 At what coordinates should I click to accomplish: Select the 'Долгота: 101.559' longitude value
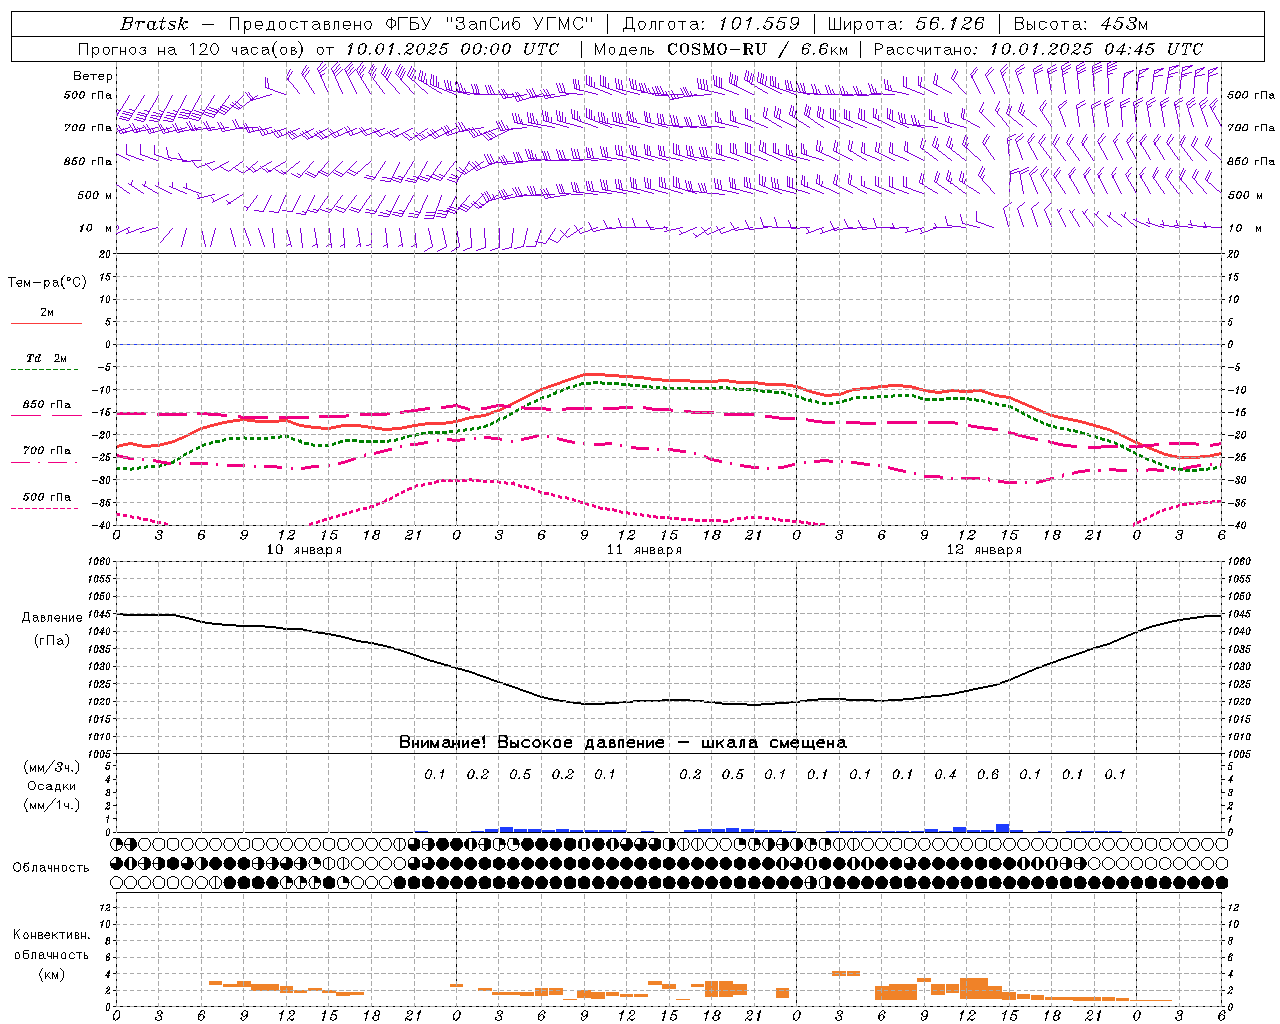pyautogui.click(x=711, y=23)
